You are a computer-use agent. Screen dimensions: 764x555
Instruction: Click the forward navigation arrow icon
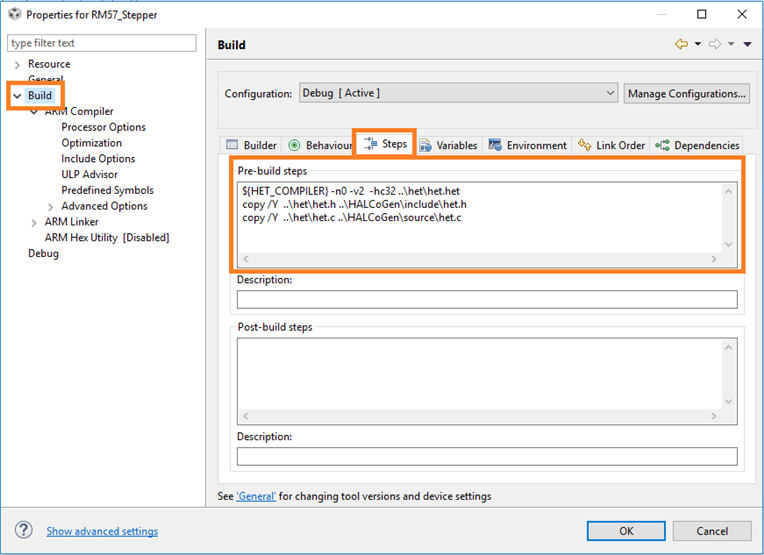coord(715,44)
